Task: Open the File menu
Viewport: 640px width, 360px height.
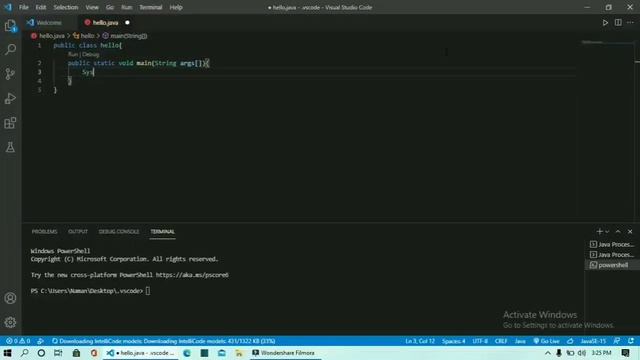Action: 24,7
